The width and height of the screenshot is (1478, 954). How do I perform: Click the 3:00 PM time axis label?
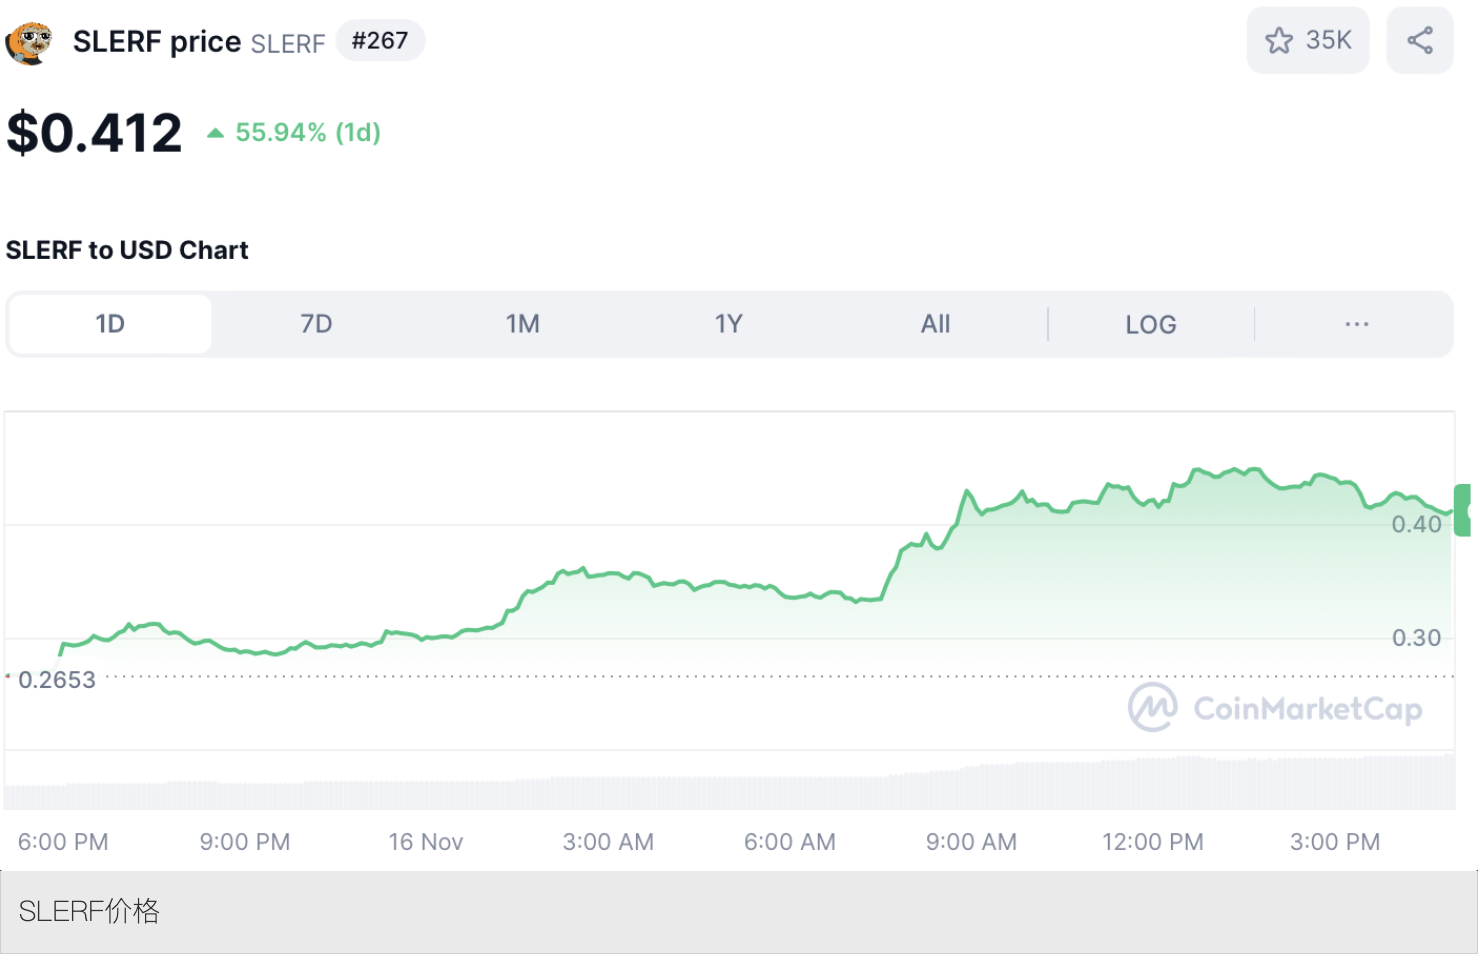1335,842
